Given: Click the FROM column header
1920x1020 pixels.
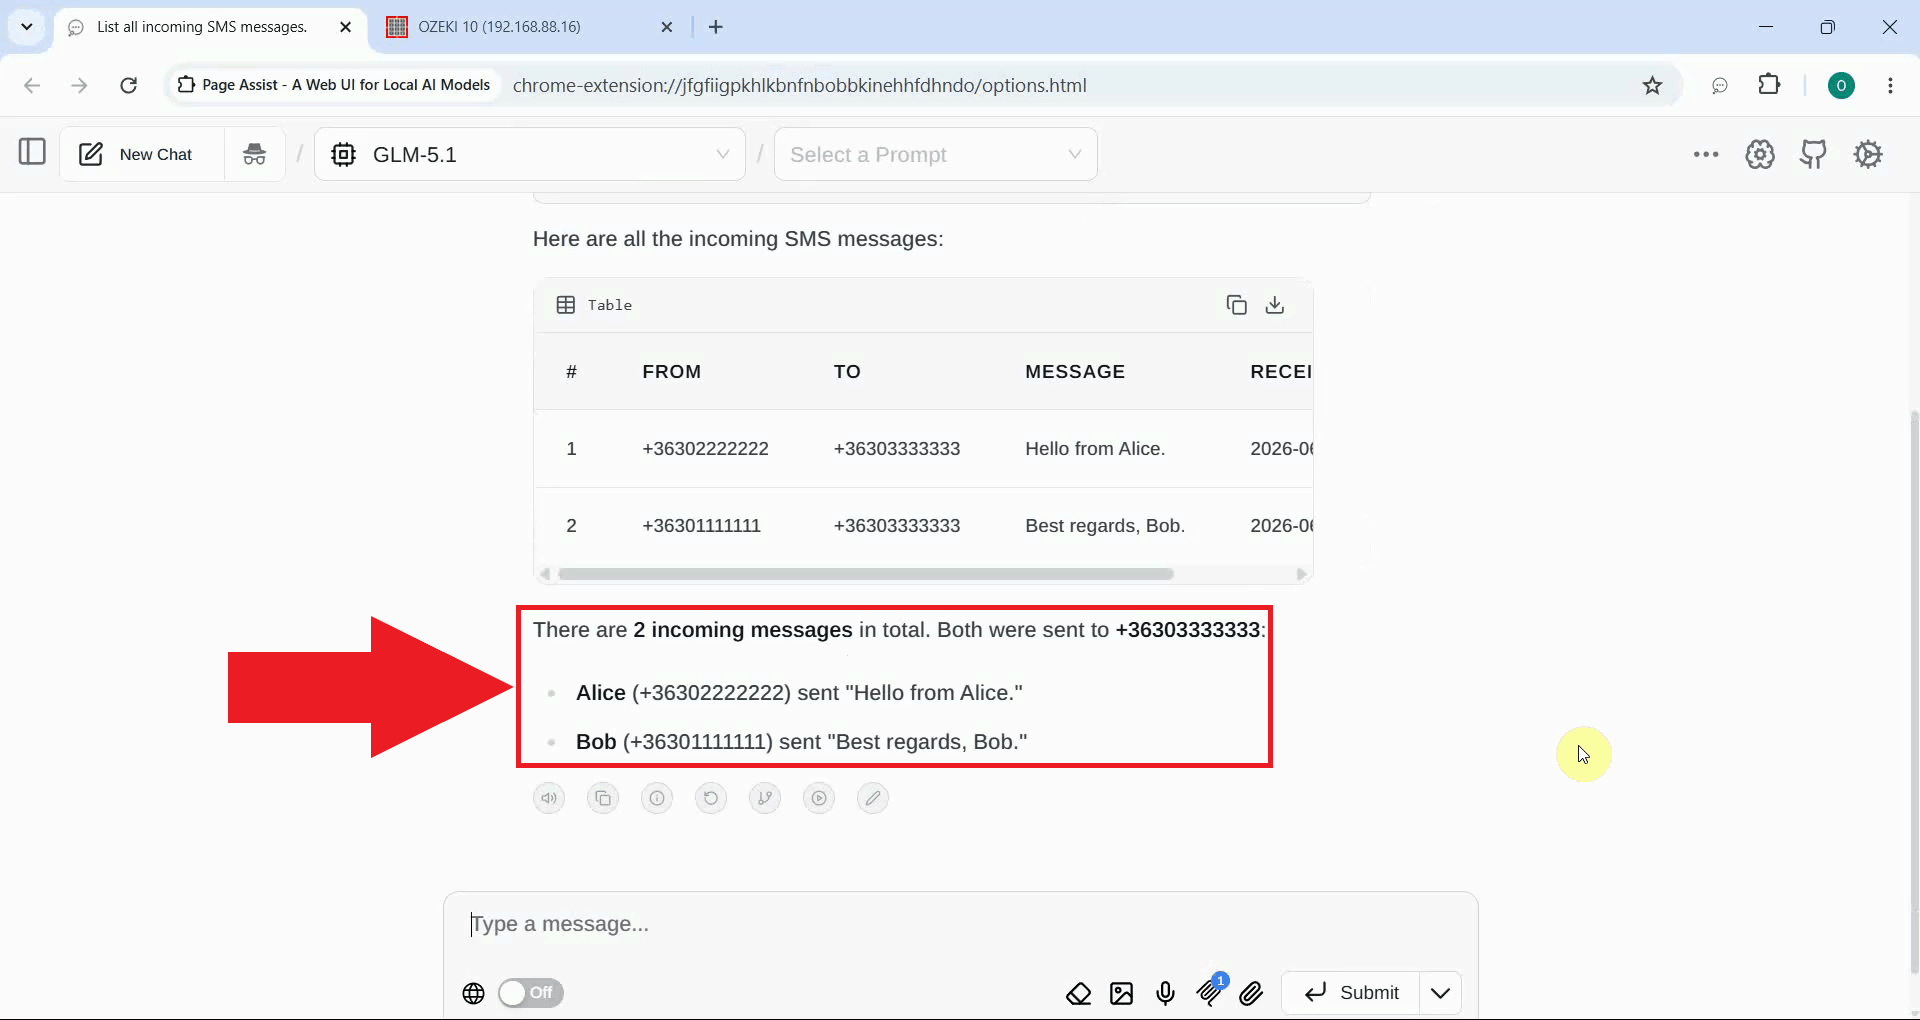Looking at the screenshot, I should tap(672, 371).
